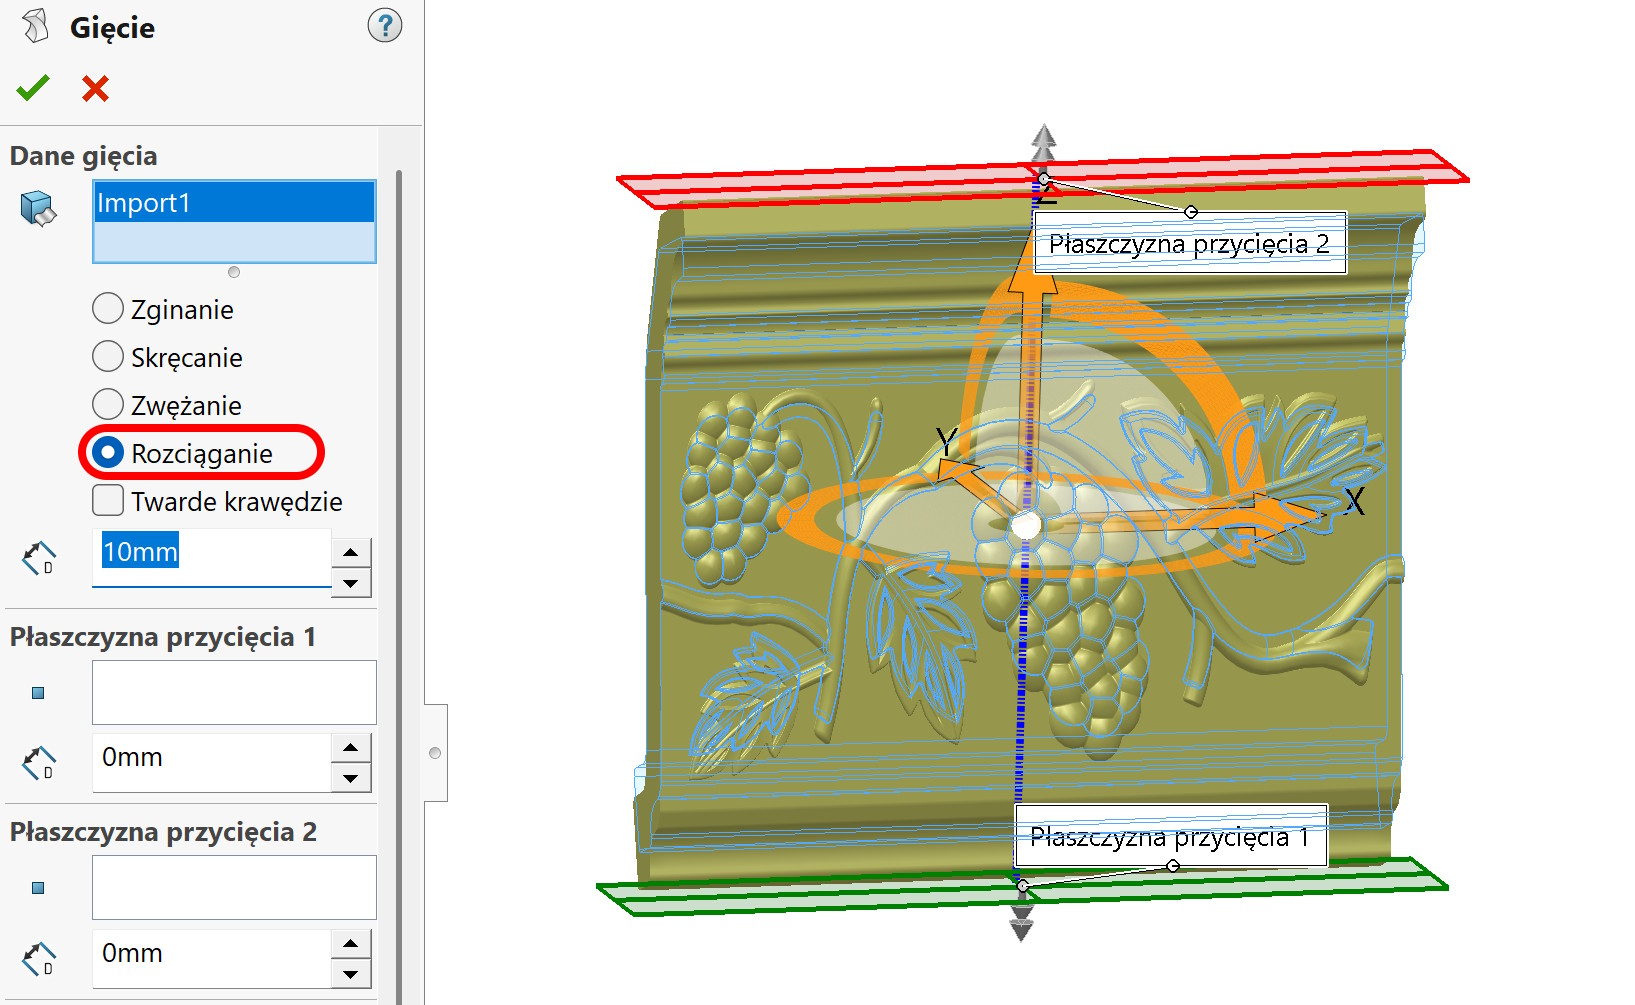Viewport: 1635px width, 1005px height.
Task: Enable the Twarde krawędzie checkbox
Action: pos(108,500)
